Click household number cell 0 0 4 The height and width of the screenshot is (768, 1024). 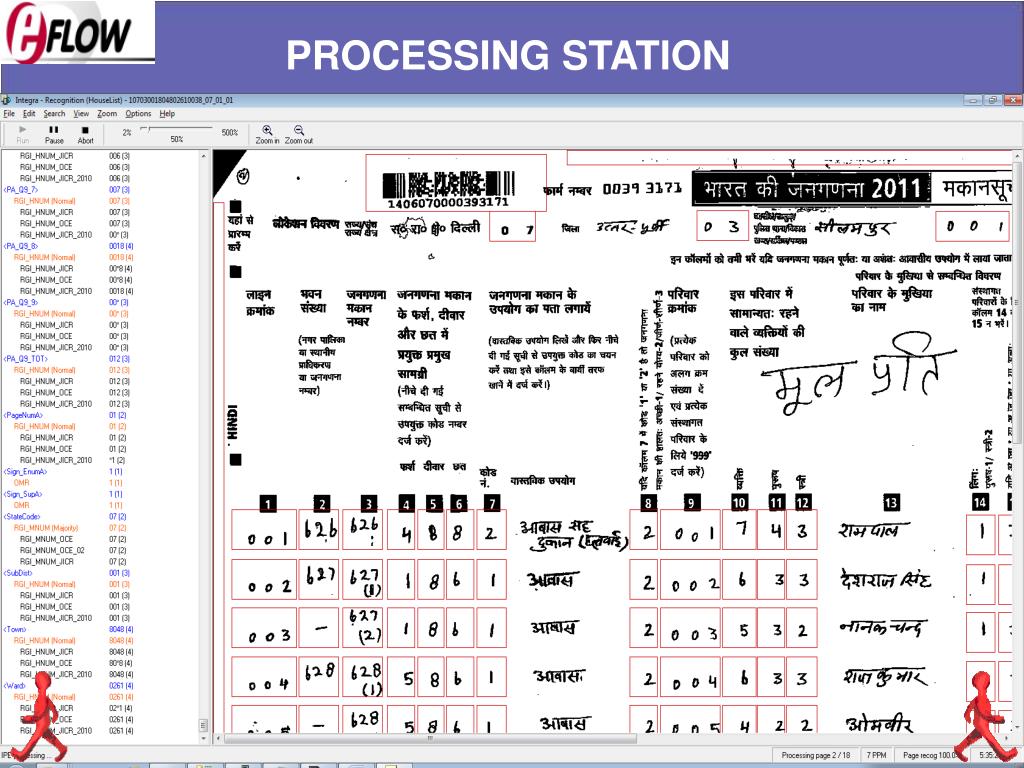691,677
